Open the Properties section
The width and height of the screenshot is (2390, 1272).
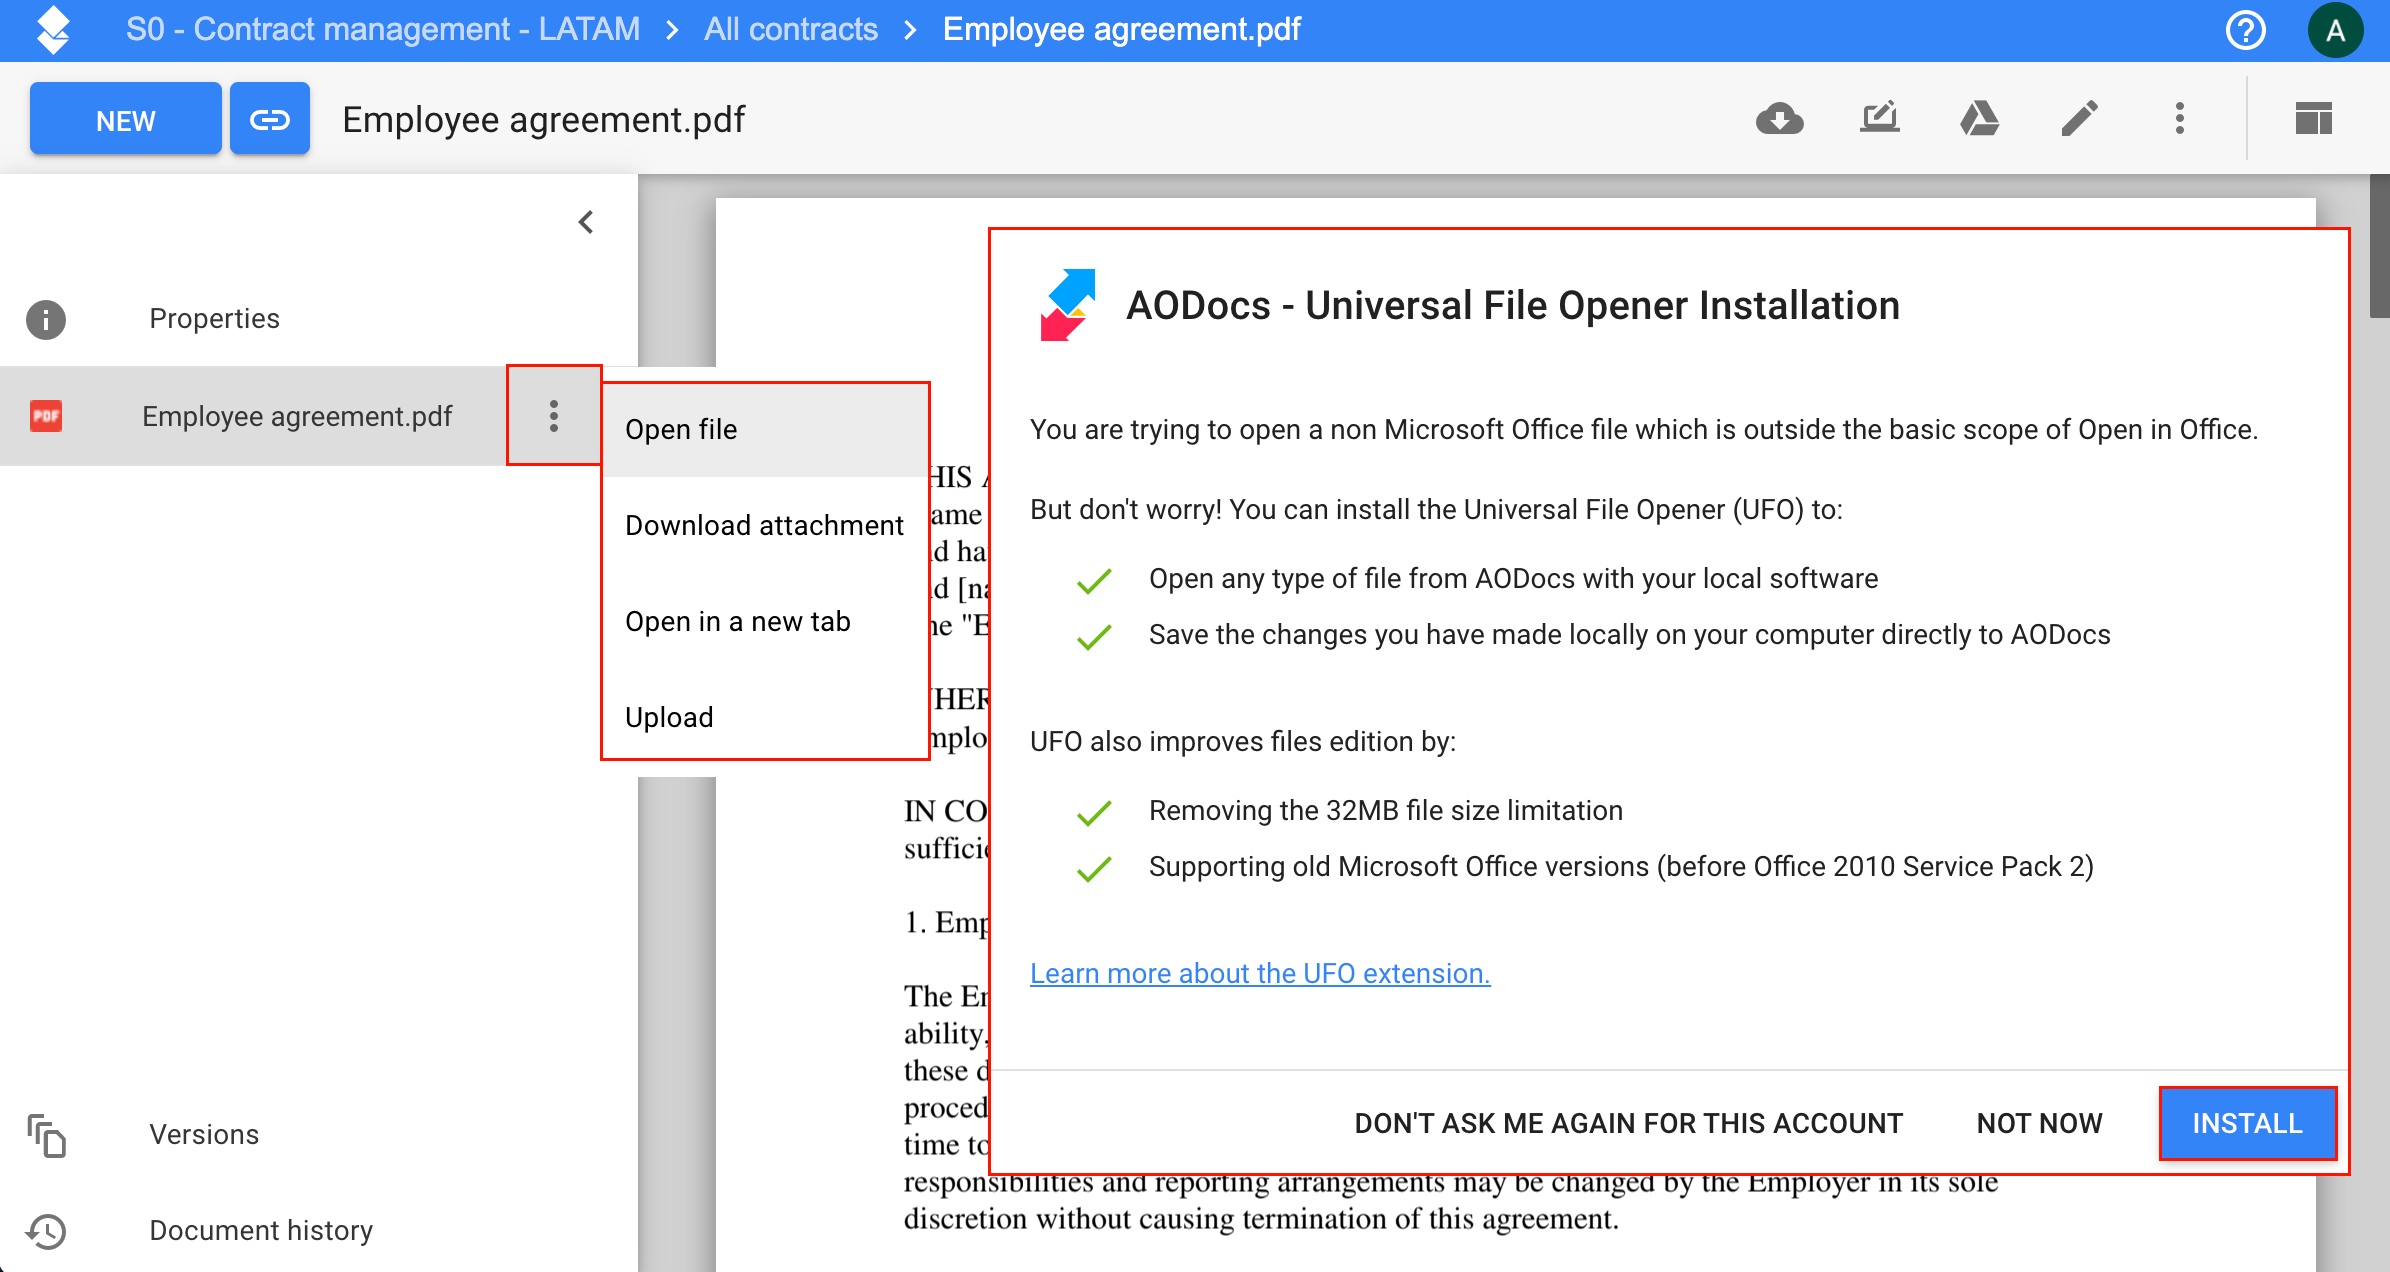click(x=214, y=318)
